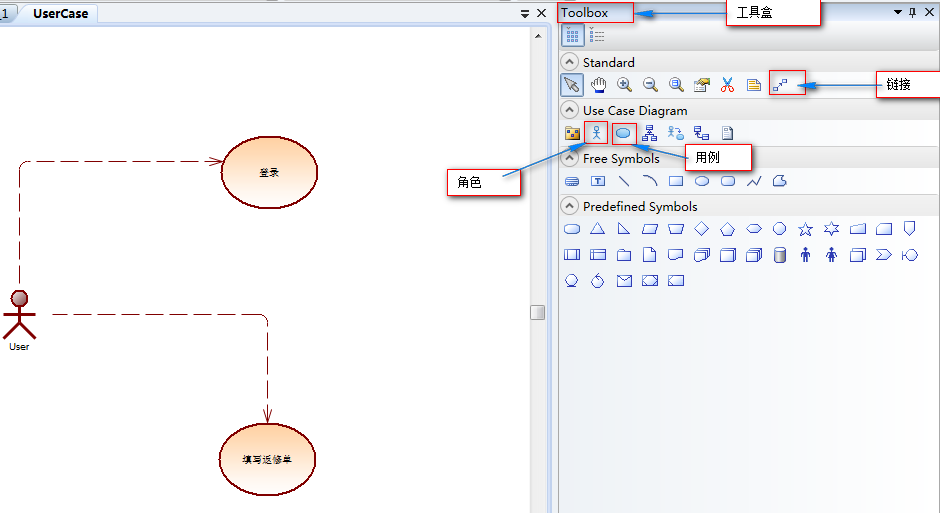Screen dimensions: 940x513
Task: Pick the Generalization hierarchy tool
Action: pos(649,132)
